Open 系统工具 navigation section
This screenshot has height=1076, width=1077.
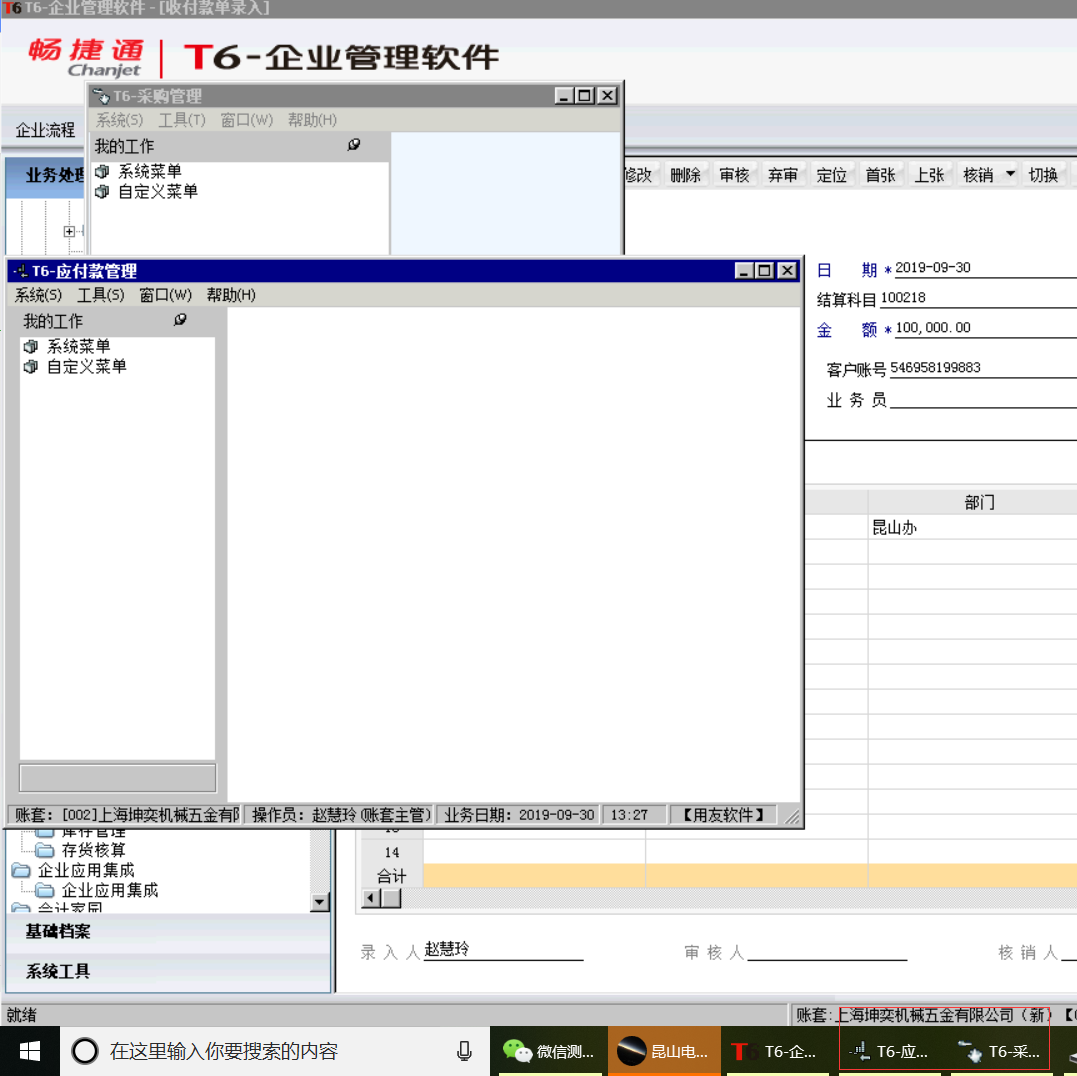click(x=168, y=972)
